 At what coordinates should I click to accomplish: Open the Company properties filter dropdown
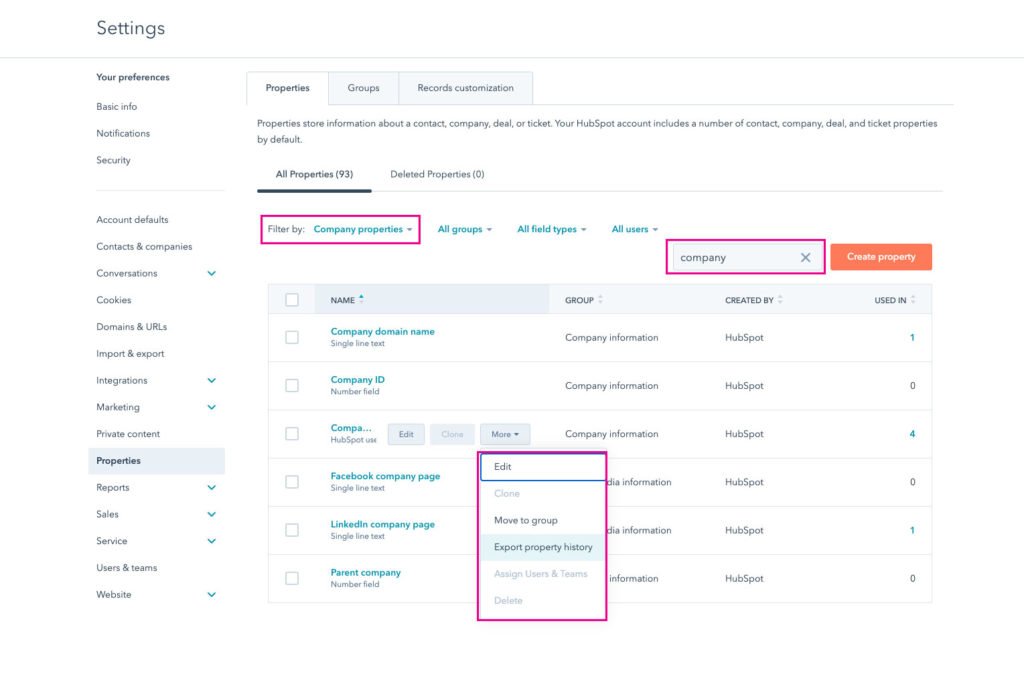click(364, 228)
